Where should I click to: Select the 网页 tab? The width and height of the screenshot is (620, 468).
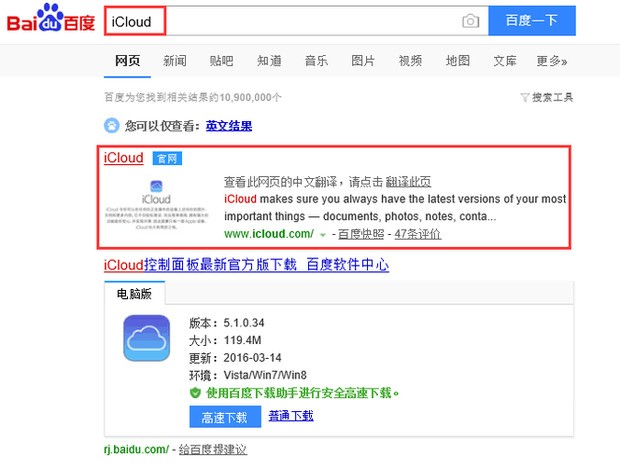(x=127, y=61)
